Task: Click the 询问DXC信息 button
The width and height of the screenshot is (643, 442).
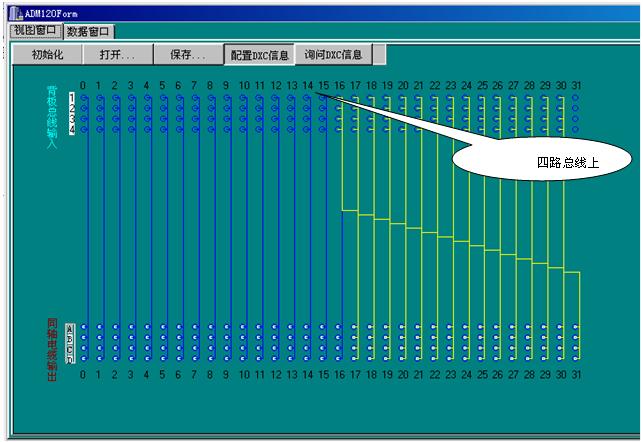Action: pos(334,55)
